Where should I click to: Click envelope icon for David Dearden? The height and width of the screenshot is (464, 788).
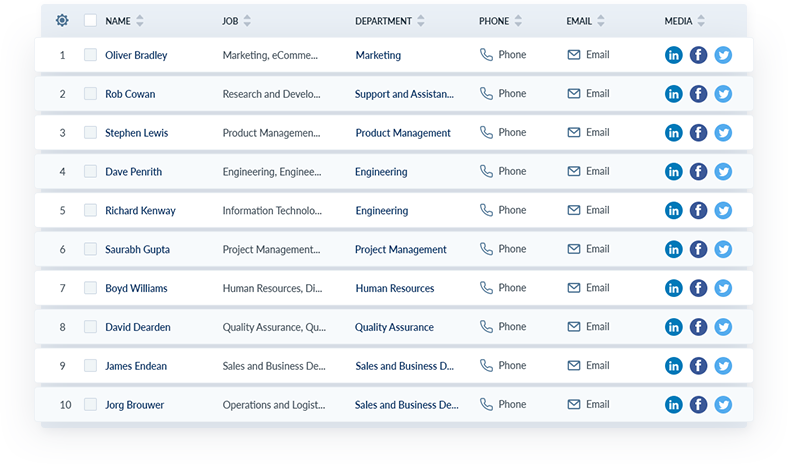[x=573, y=327]
